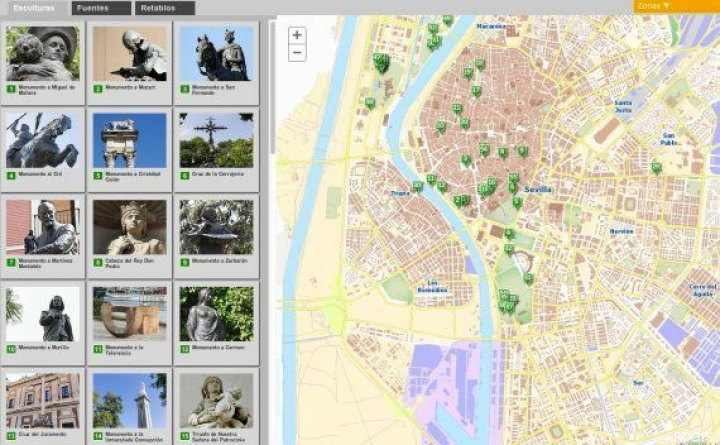Screen dimensions: 720x445
Task: Zoom in on the map
Action: 297,35
